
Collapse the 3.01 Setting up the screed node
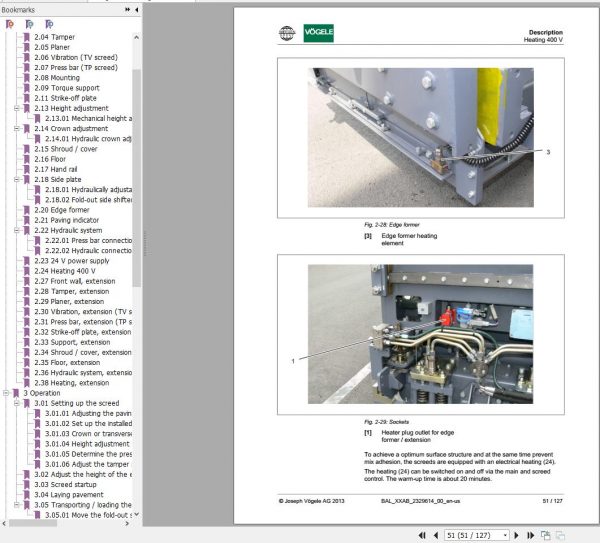[16, 403]
